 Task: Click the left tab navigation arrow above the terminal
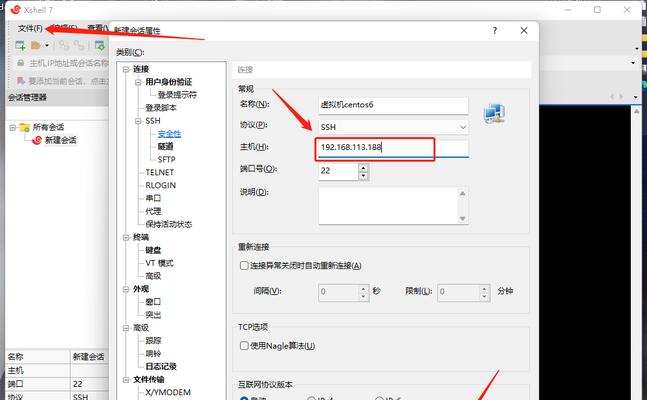click(x=612, y=97)
